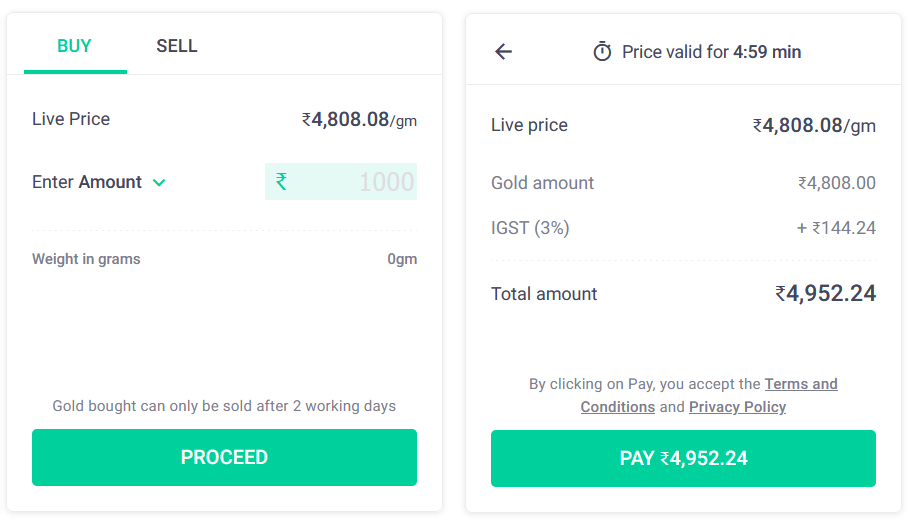
Task: Click the Gold amount ₹4,808.00 value
Action: coord(836,183)
